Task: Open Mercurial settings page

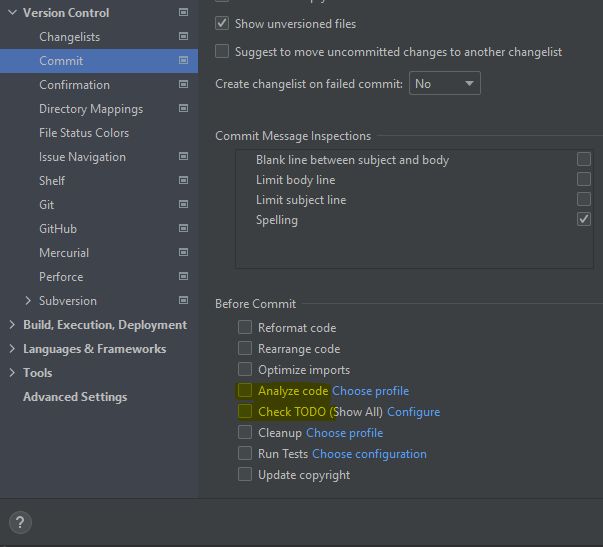Action: [x=64, y=253]
